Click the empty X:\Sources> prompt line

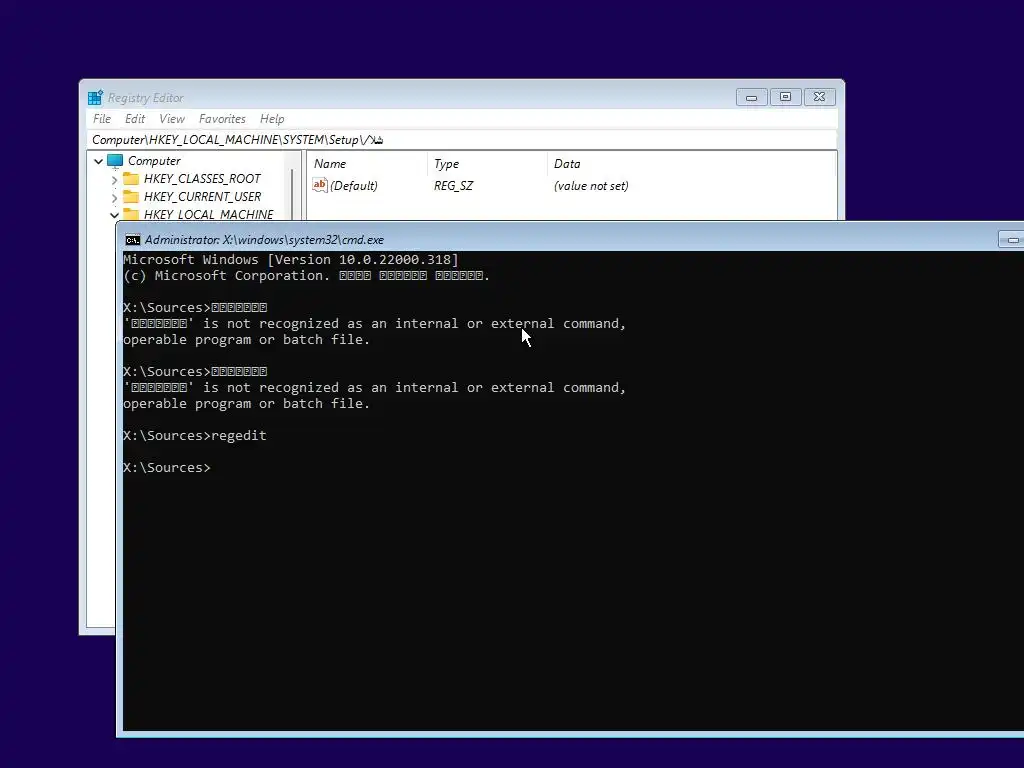point(167,468)
